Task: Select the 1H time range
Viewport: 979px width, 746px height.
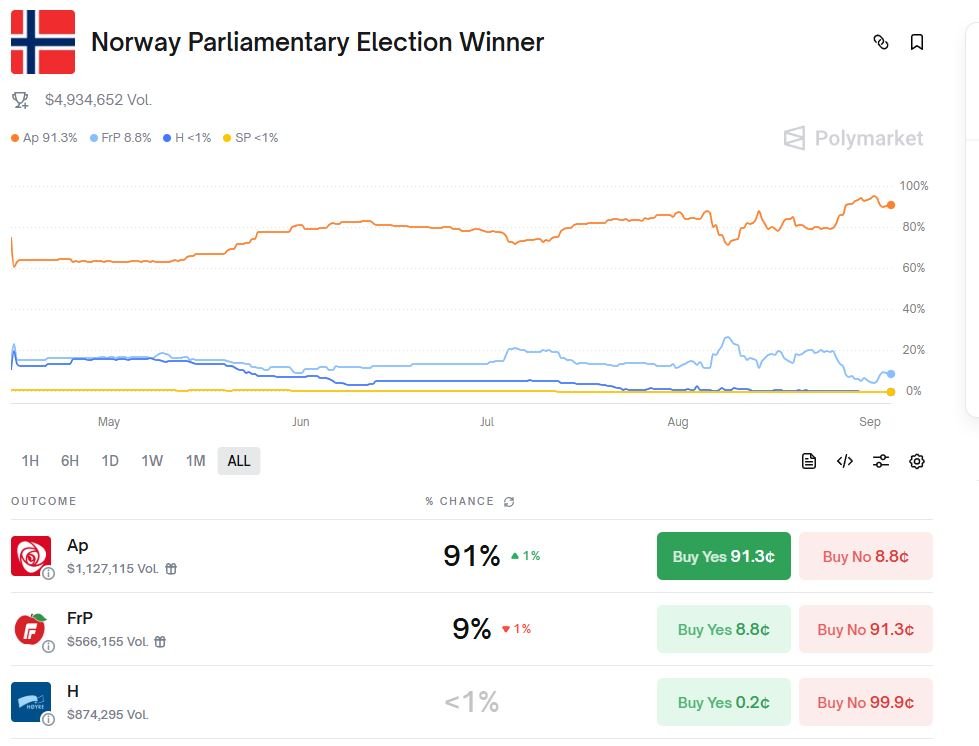Action: [30, 461]
